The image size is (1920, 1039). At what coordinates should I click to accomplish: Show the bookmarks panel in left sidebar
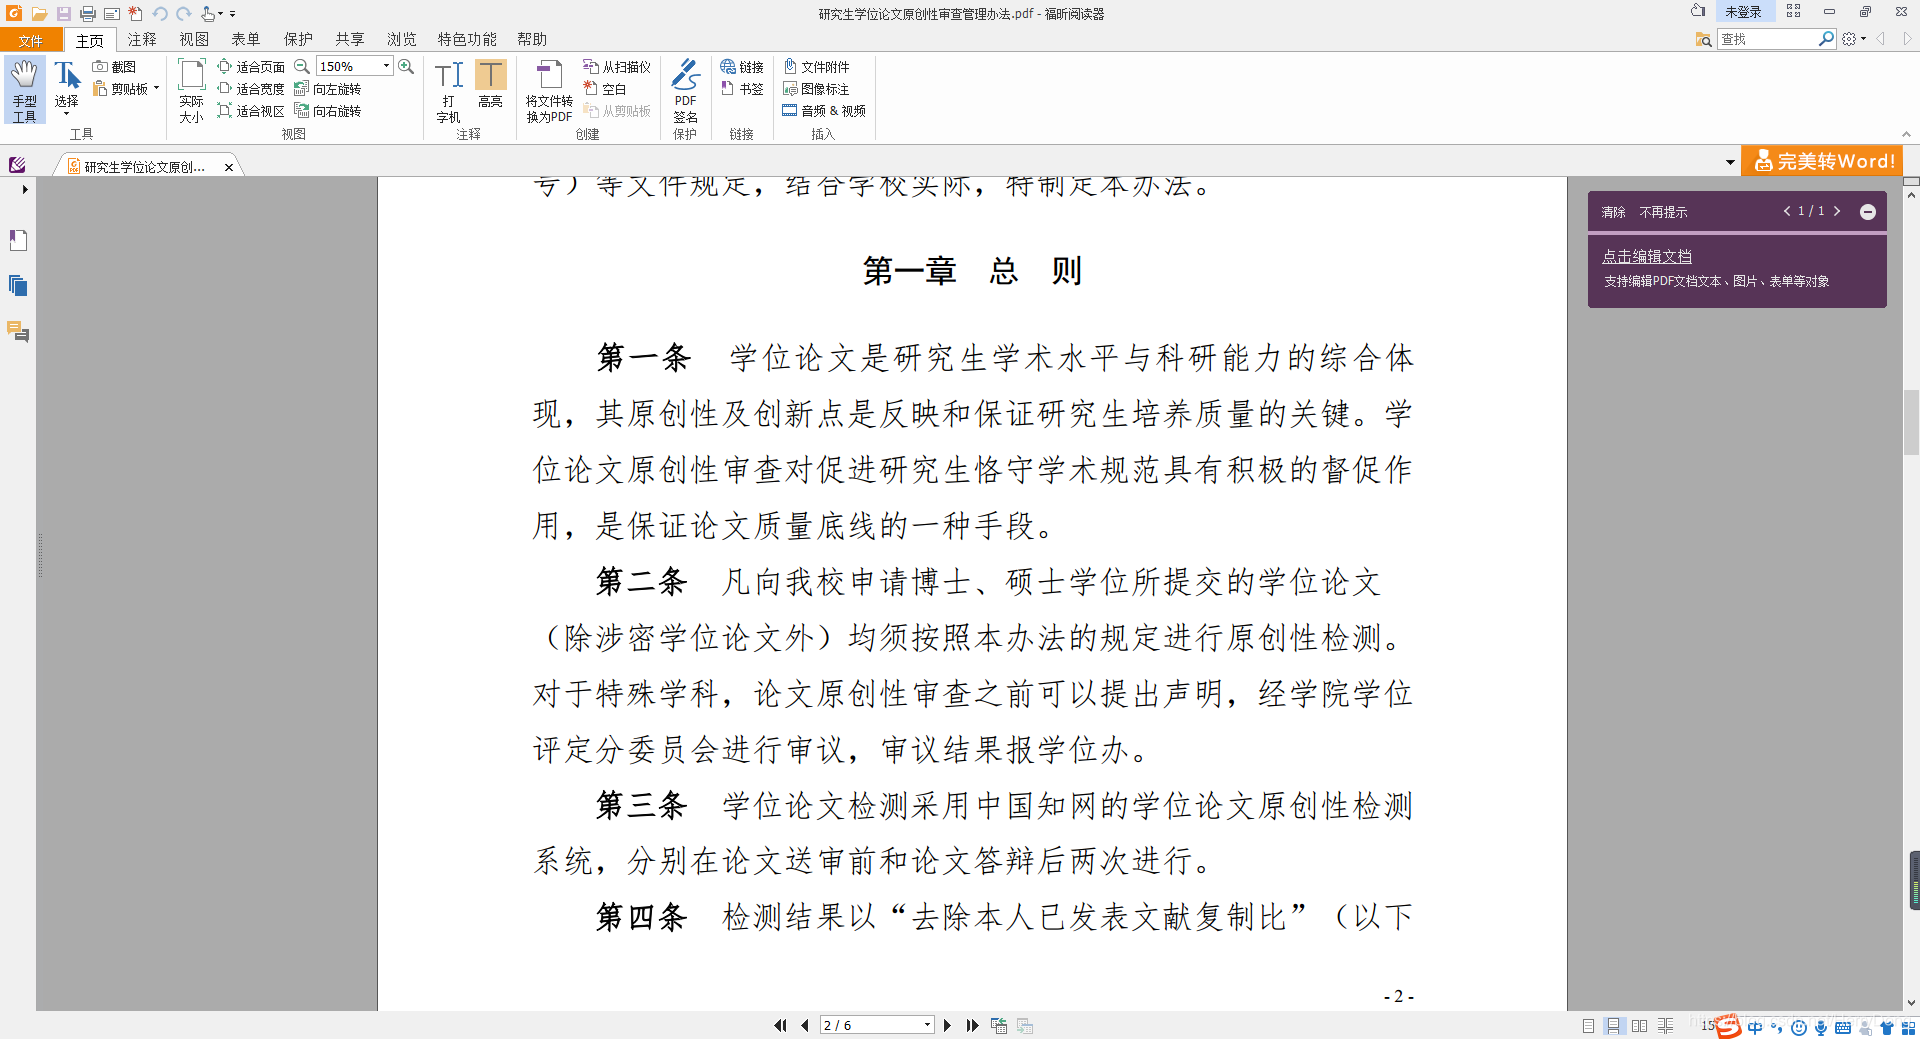pos(17,240)
